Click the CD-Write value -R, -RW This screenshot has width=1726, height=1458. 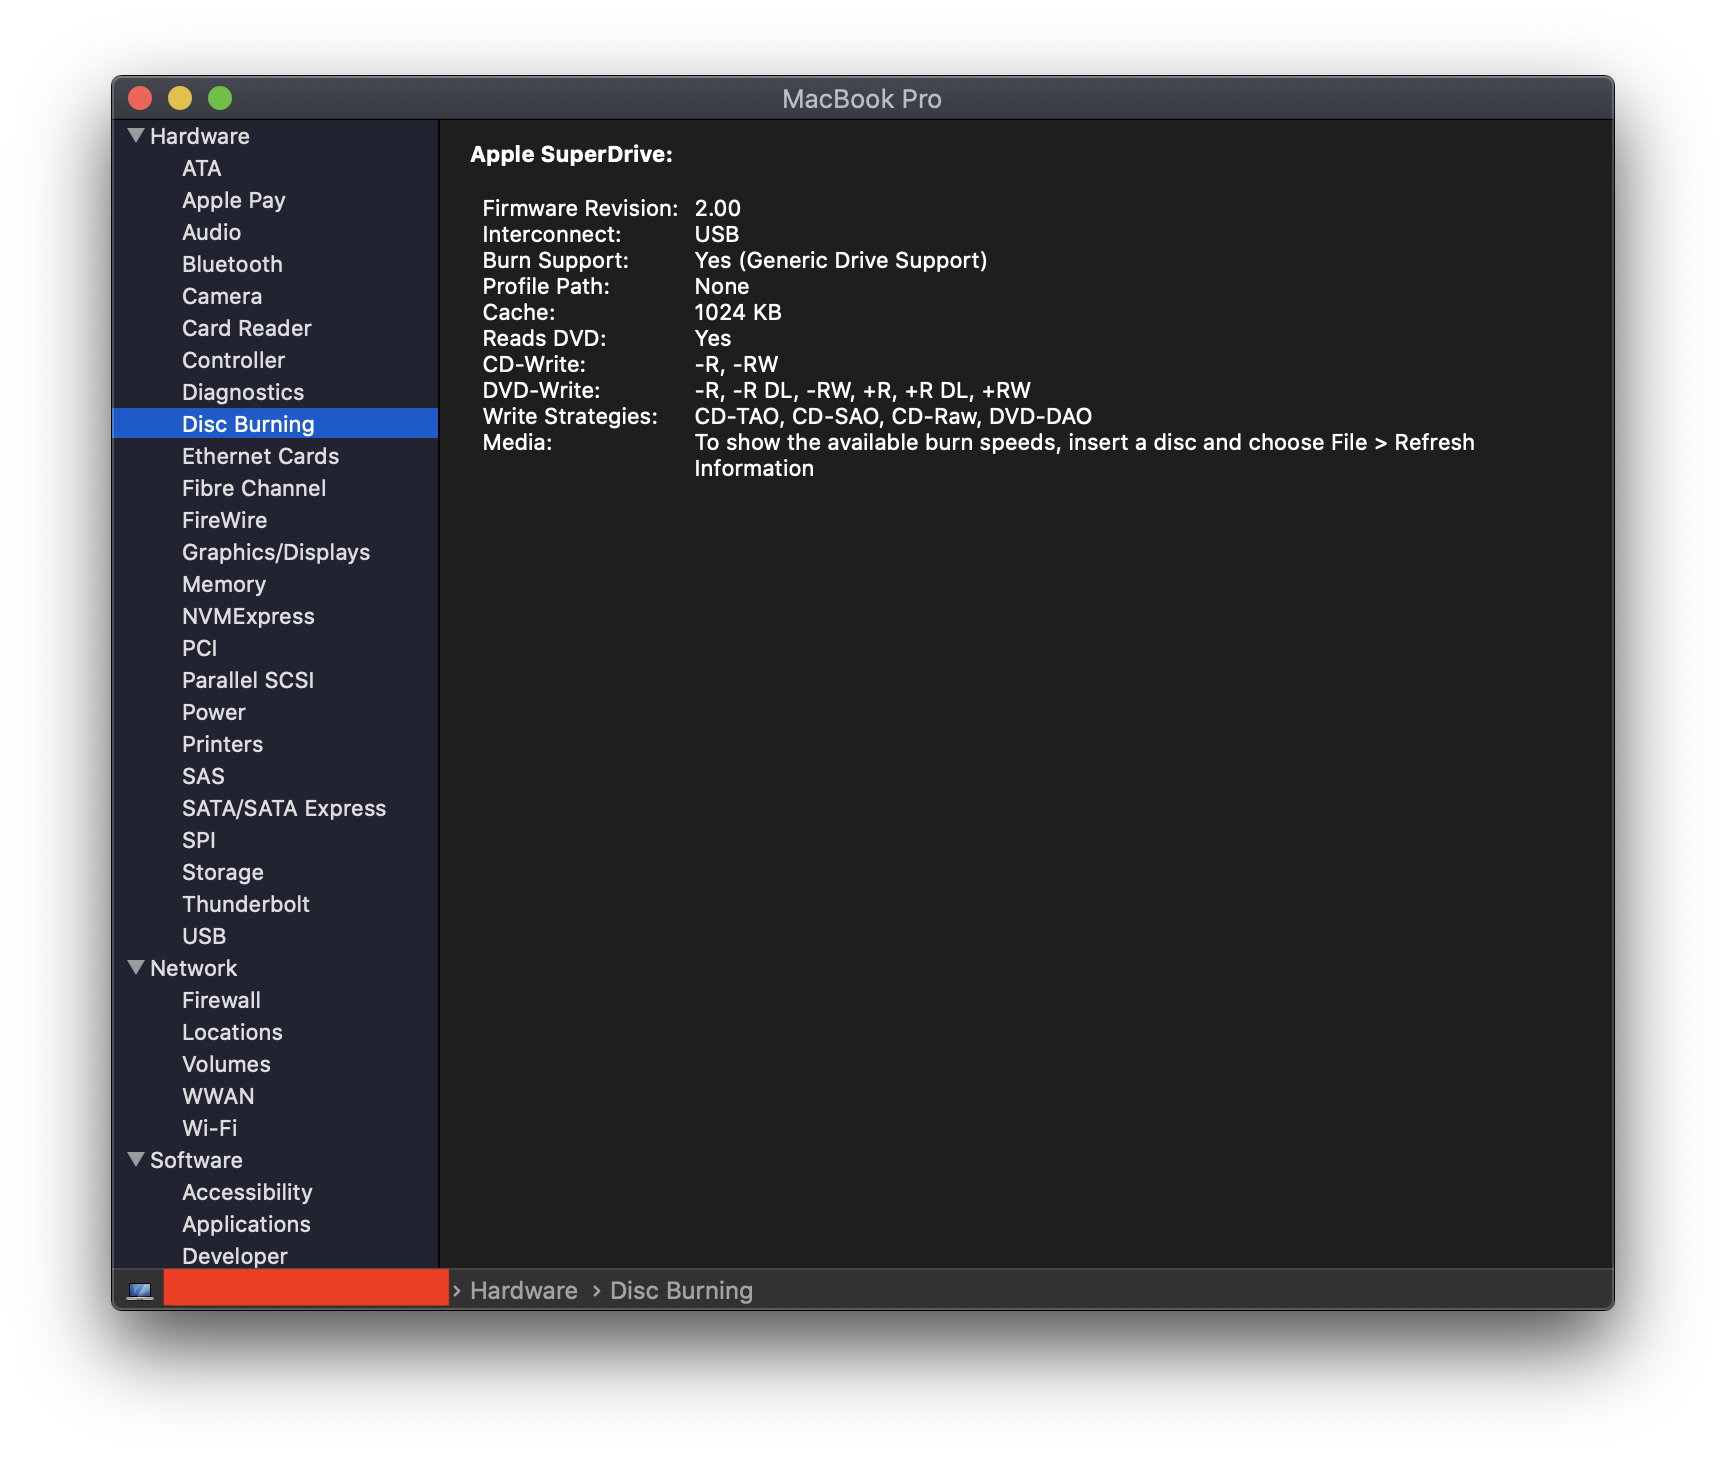click(736, 364)
